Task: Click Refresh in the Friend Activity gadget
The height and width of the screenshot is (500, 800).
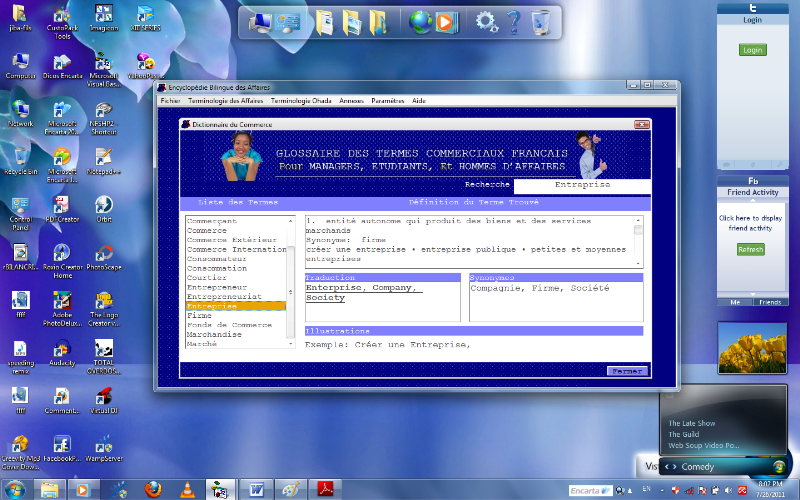Action: 751,249
